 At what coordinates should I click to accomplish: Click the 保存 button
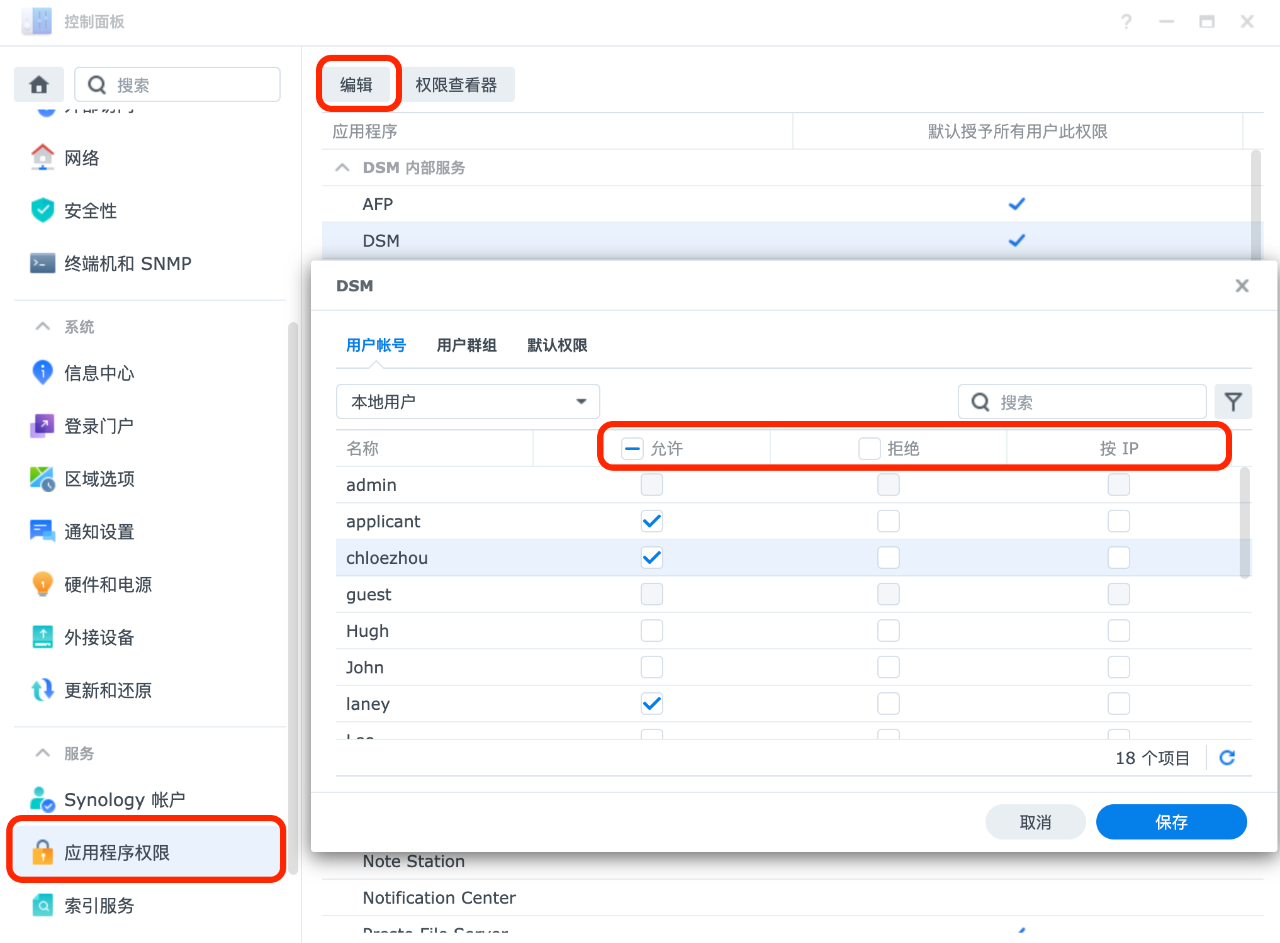point(1171,822)
